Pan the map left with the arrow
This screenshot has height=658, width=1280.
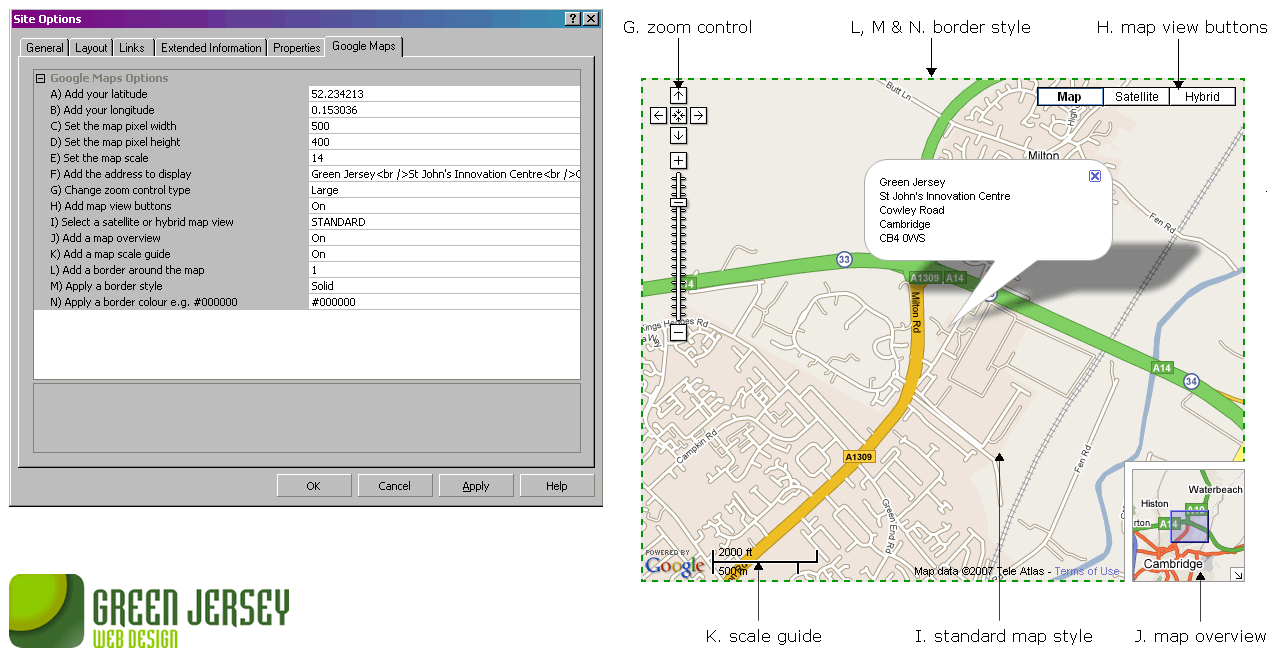[658, 116]
